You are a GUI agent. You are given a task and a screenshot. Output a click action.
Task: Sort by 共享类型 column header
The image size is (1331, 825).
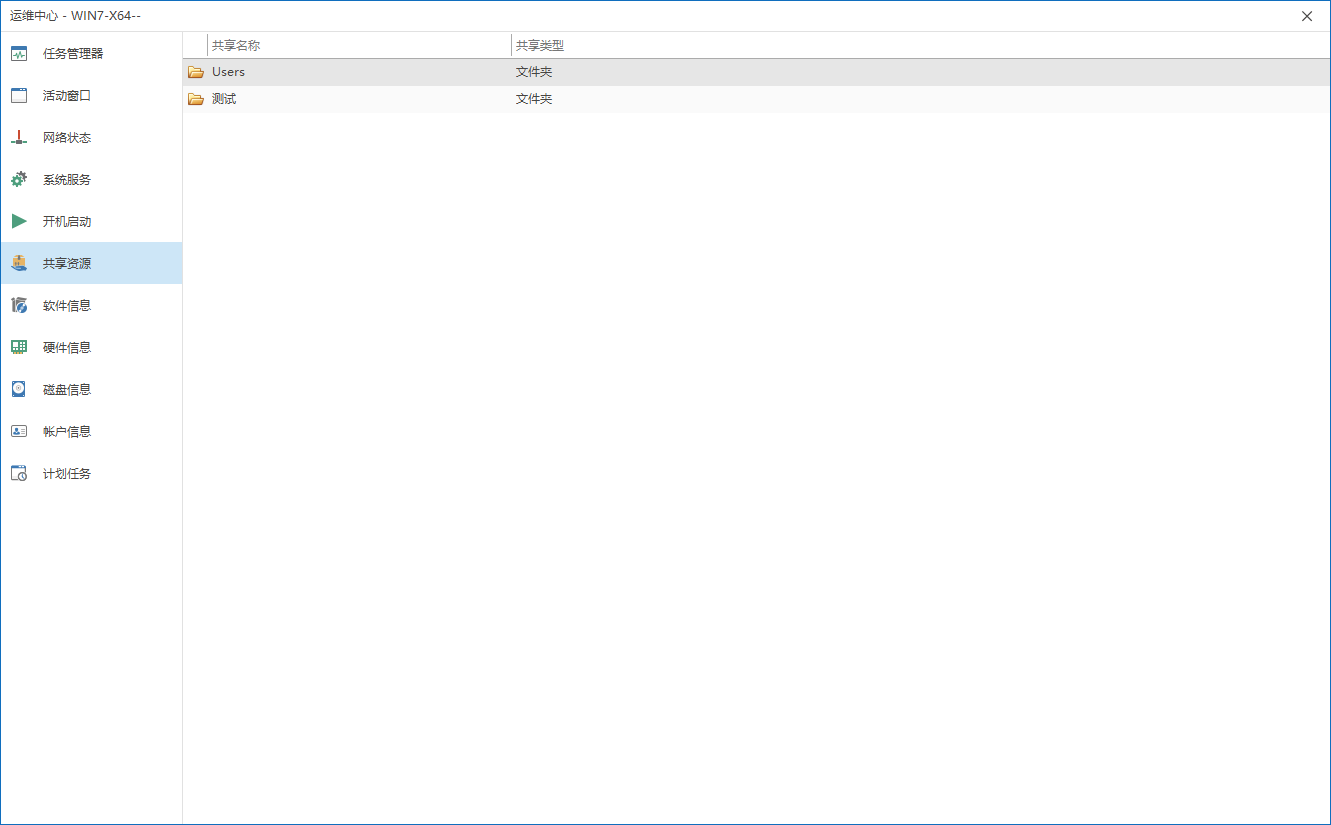point(540,45)
